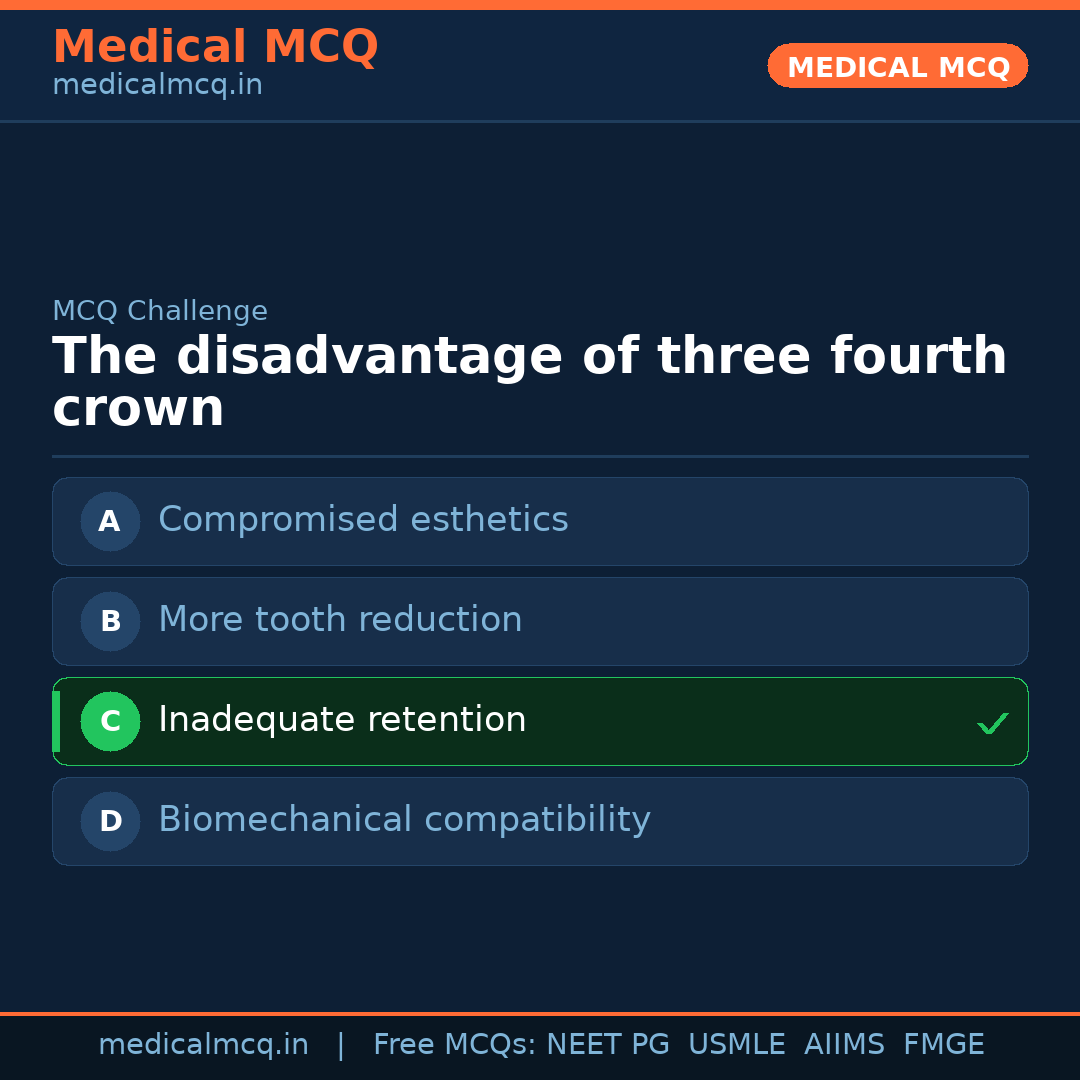This screenshot has height=1080, width=1080.
Task: Click the green checkmark on option C
Action: coord(992,723)
